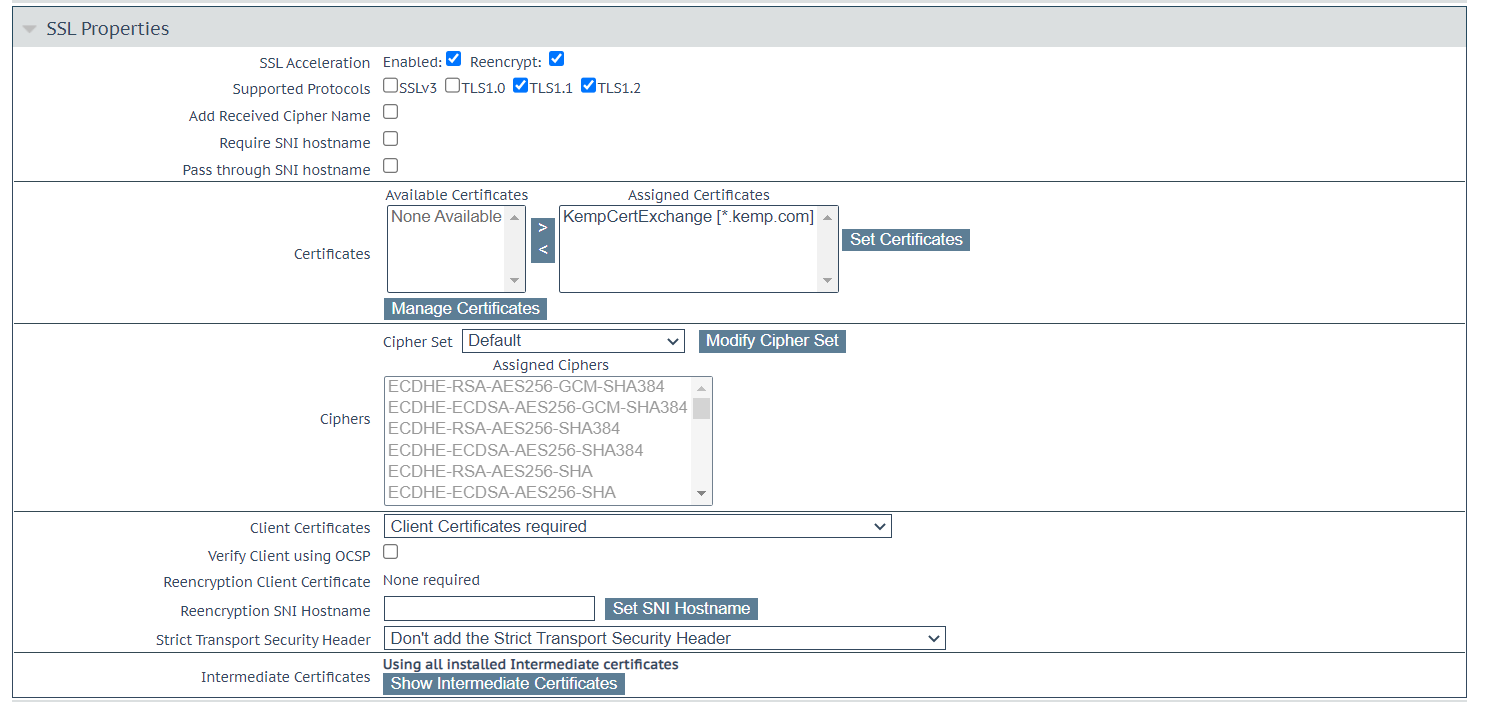Disable the TLS1.2 protocol checkbox
Screen dimensions: 1485x702
pyautogui.click(x=589, y=86)
